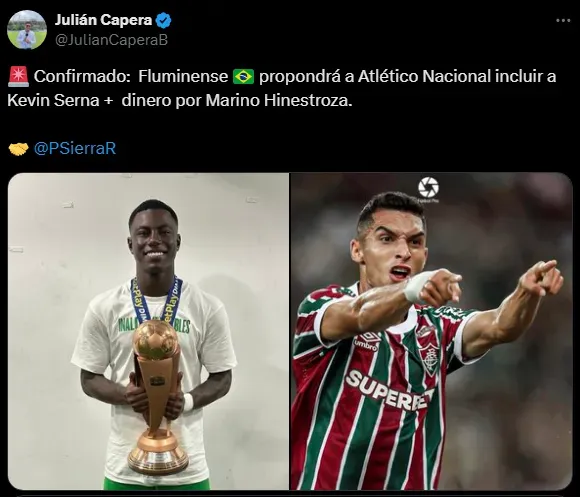Click the Marino Hinestroza name text
The width and height of the screenshot is (580, 497).
279,100
